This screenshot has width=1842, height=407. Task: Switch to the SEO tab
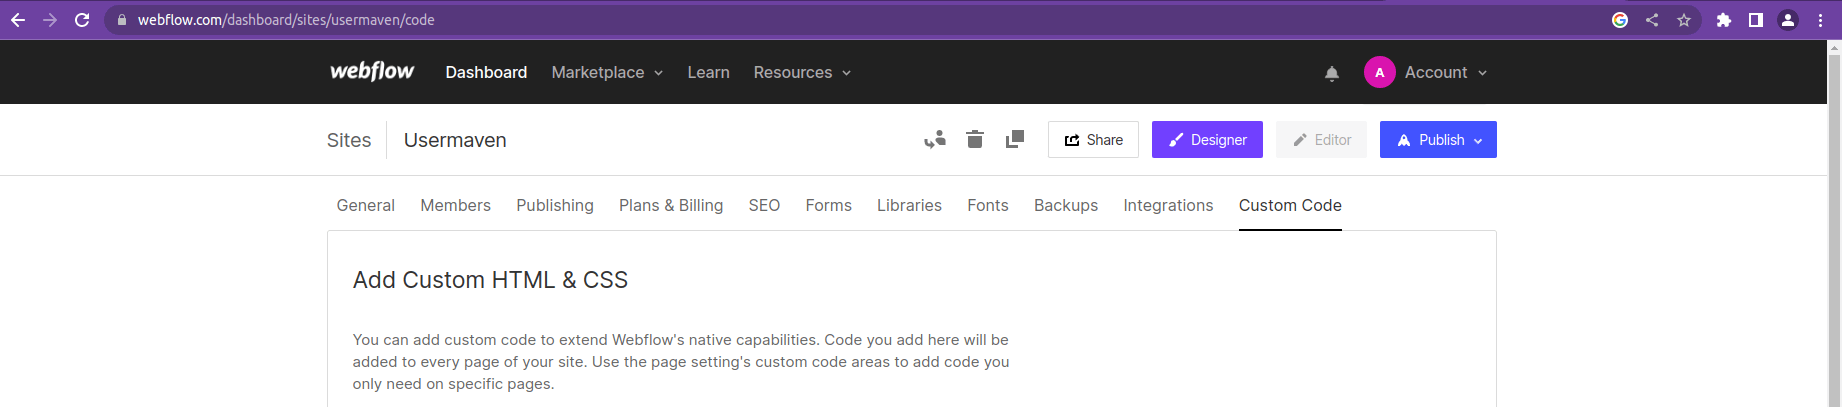[x=764, y=205]
